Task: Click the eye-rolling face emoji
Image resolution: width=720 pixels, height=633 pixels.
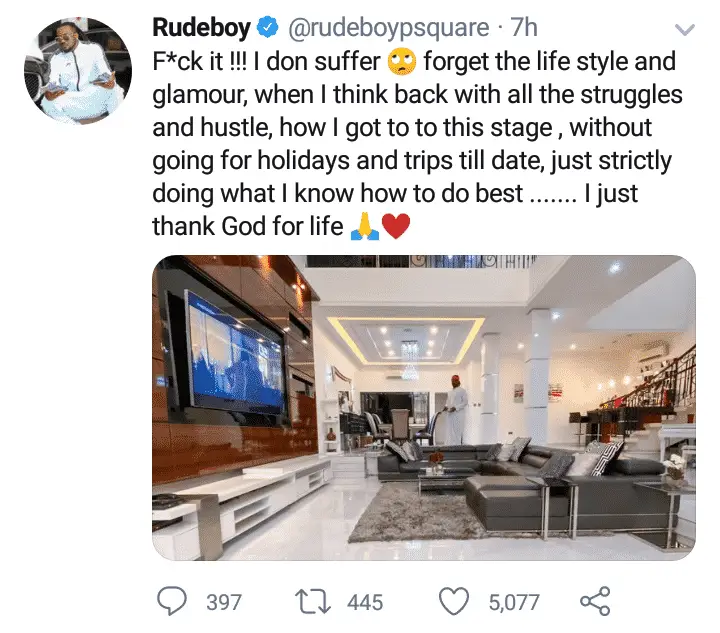Action: (x=402, y=62)
